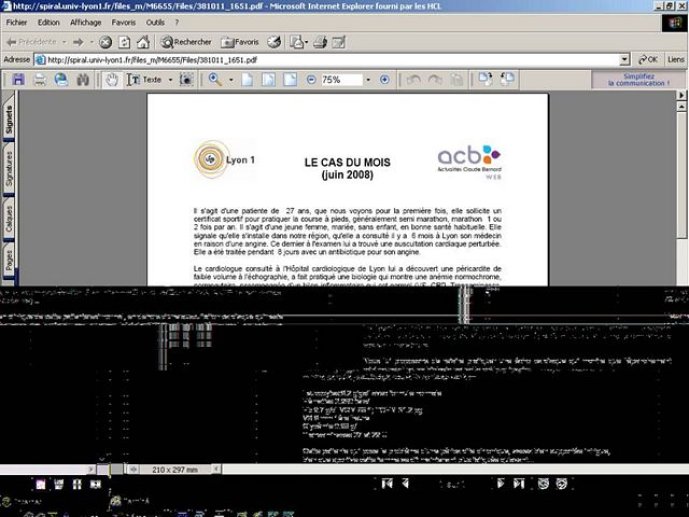Jump to the last page of PDF
This screenshot has height=517, width=689.
(x=519, y=484)
